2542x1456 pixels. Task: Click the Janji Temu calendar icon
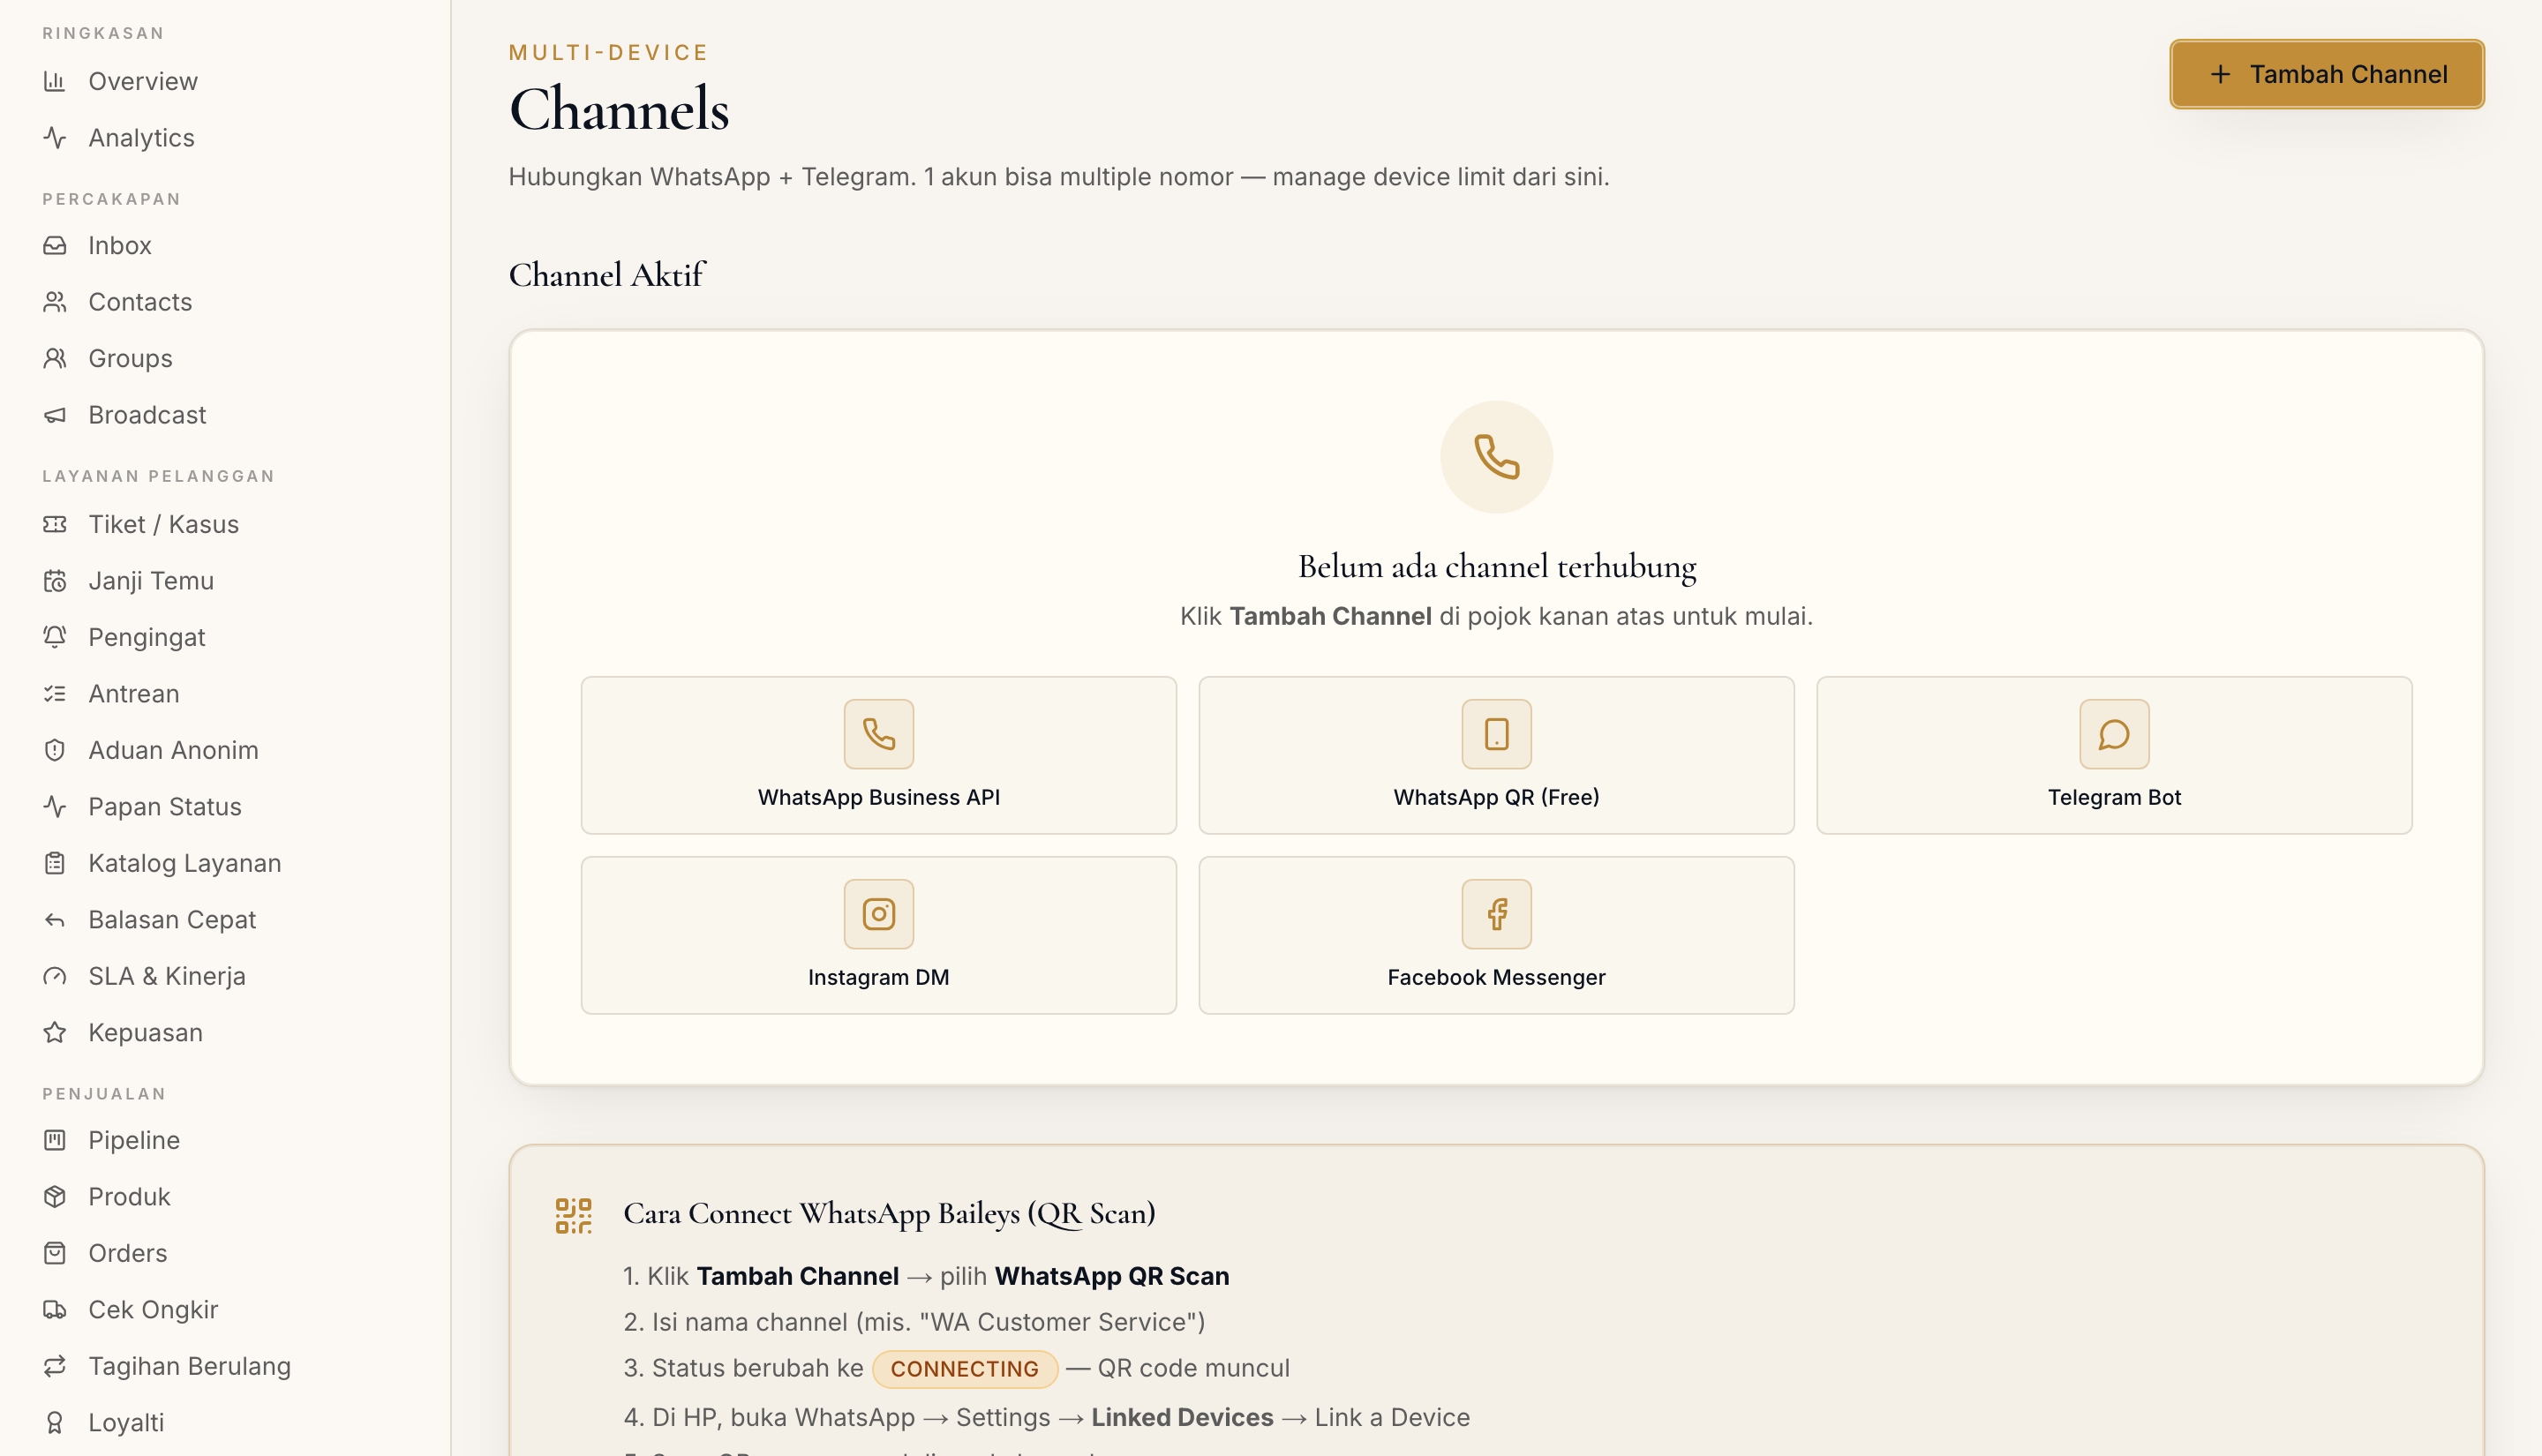[55, 581]
